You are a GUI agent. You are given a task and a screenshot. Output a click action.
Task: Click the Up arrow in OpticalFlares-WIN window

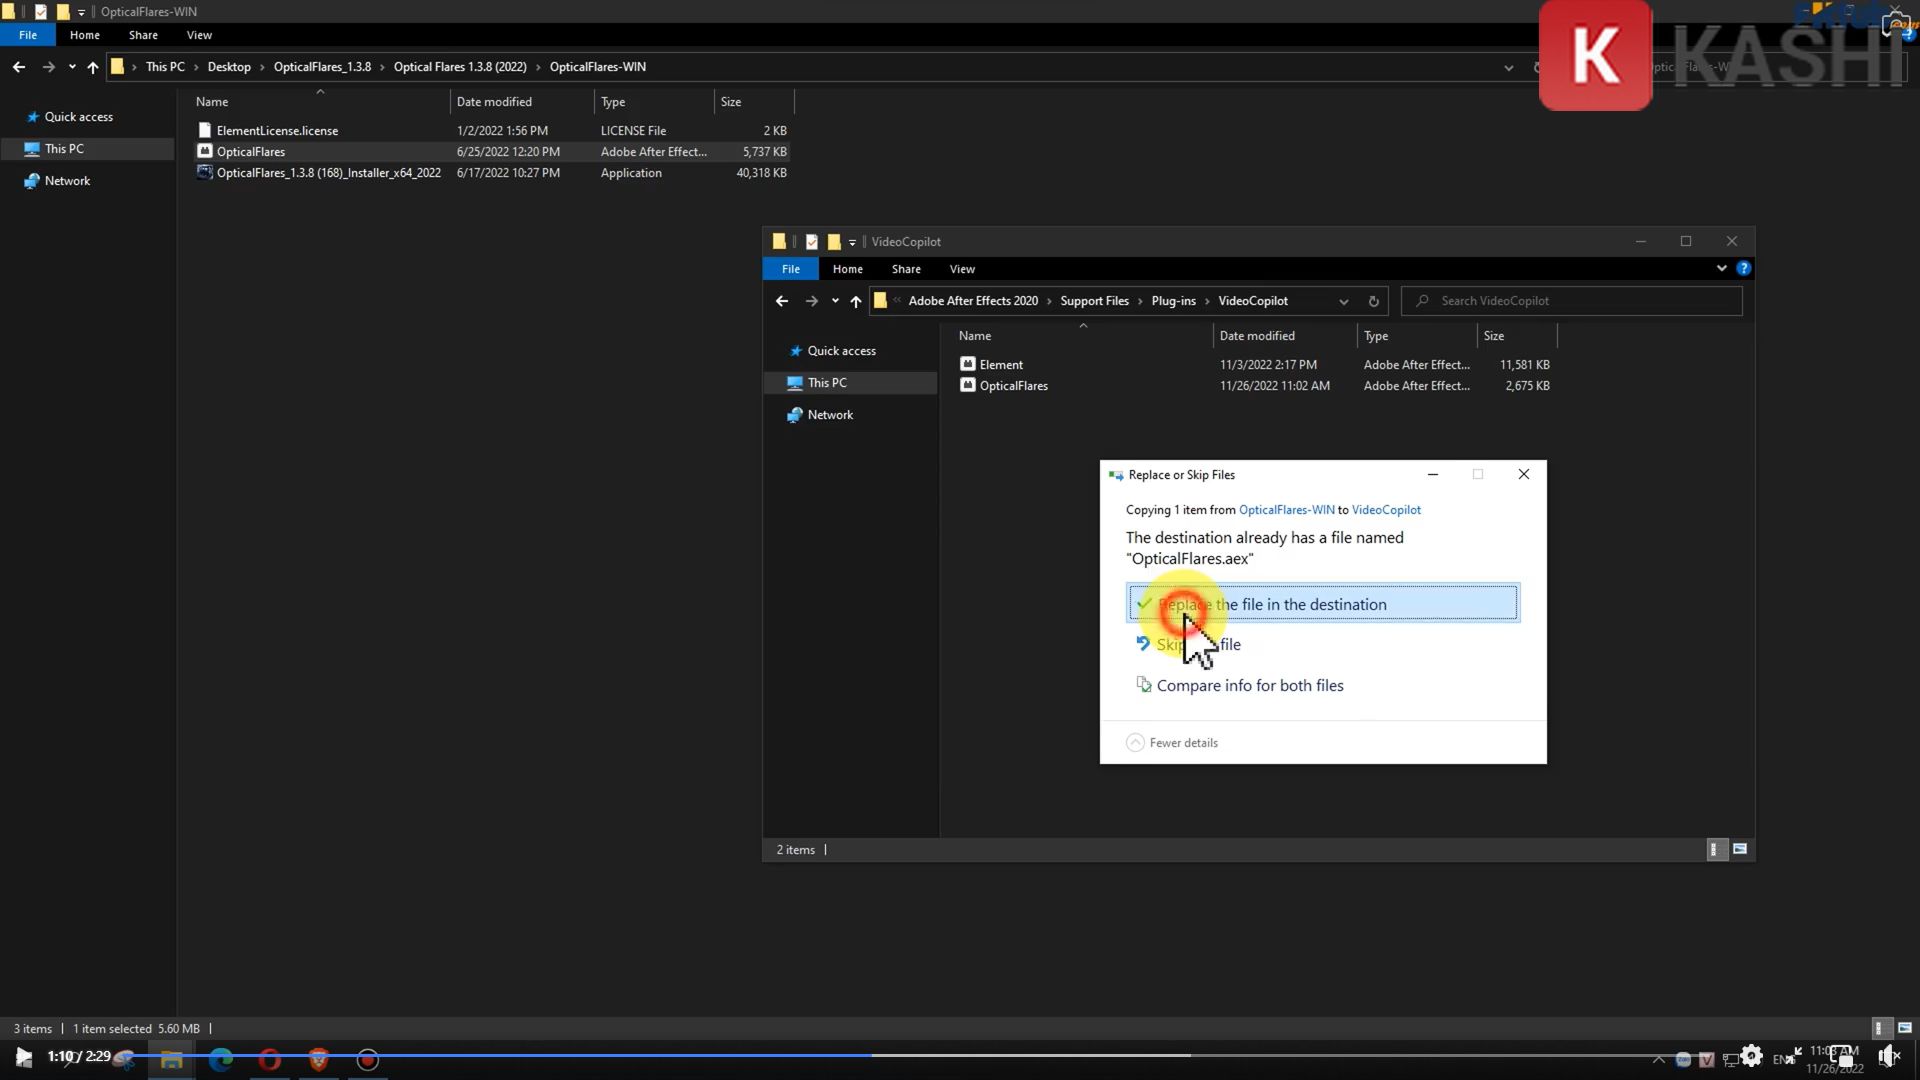click(92, 67)
